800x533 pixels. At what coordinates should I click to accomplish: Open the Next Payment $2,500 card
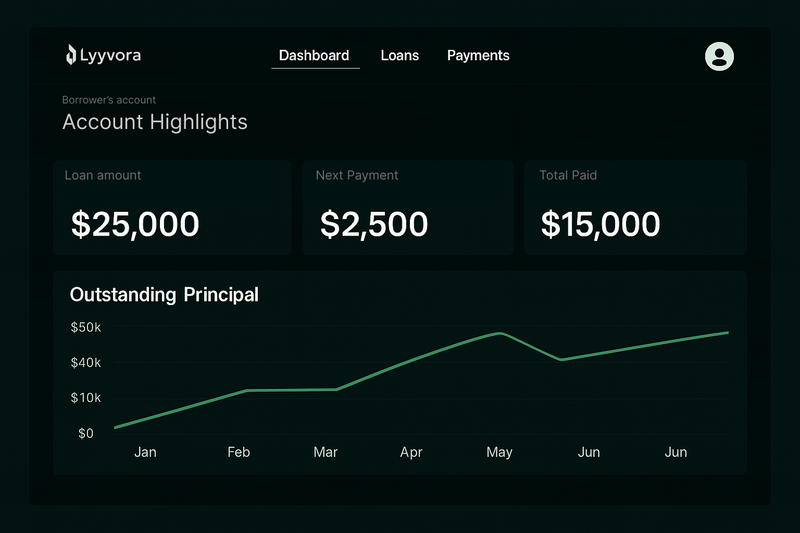pos(408,207)
